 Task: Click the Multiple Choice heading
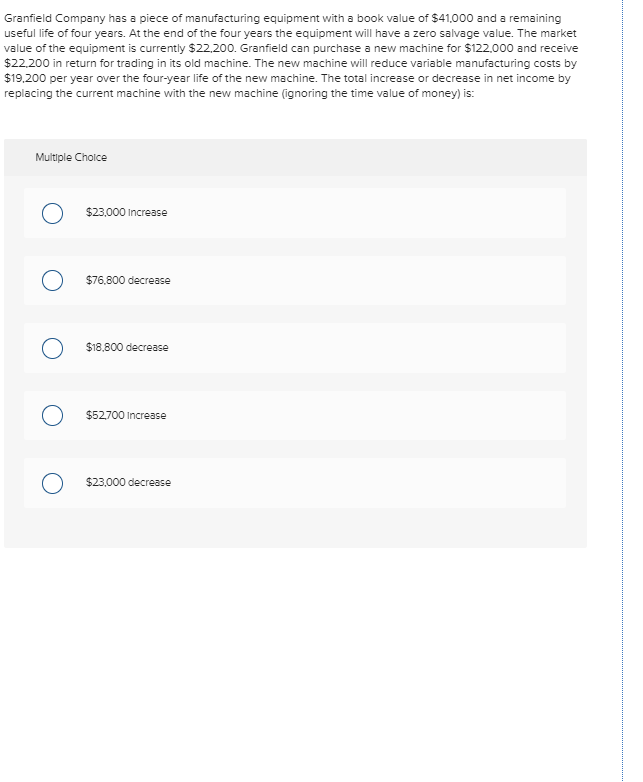click(71, 157)
